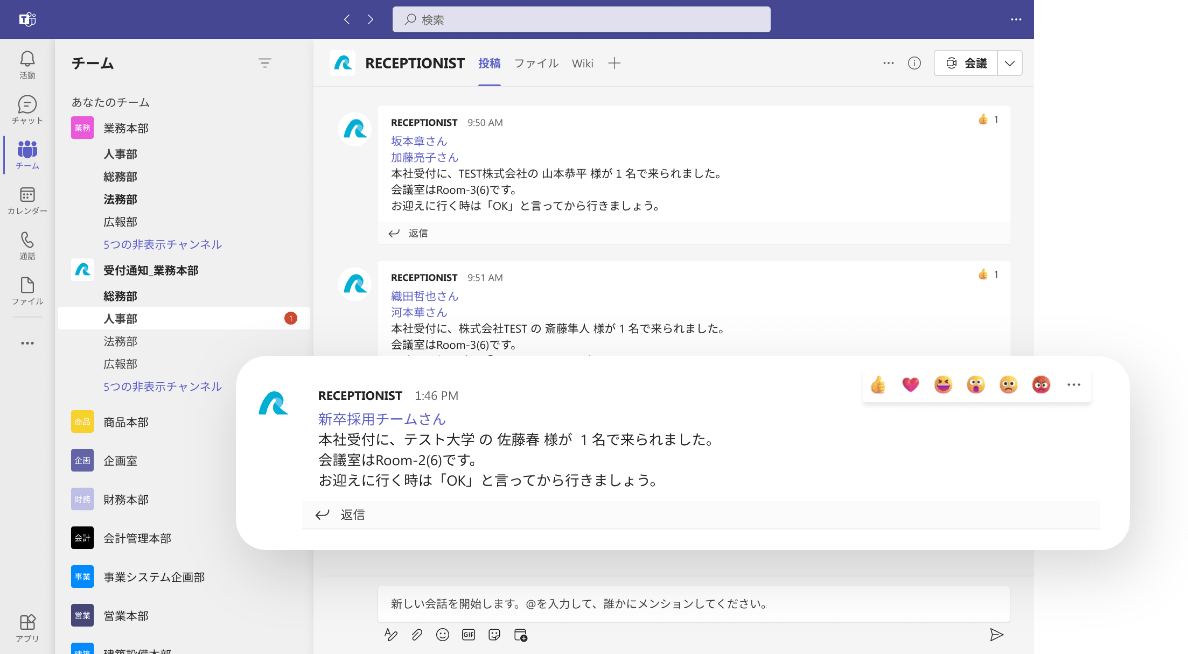This screenshot has height=654, width=1188.
Task: React with surprised emoji
Action: [x=976, y=385]
